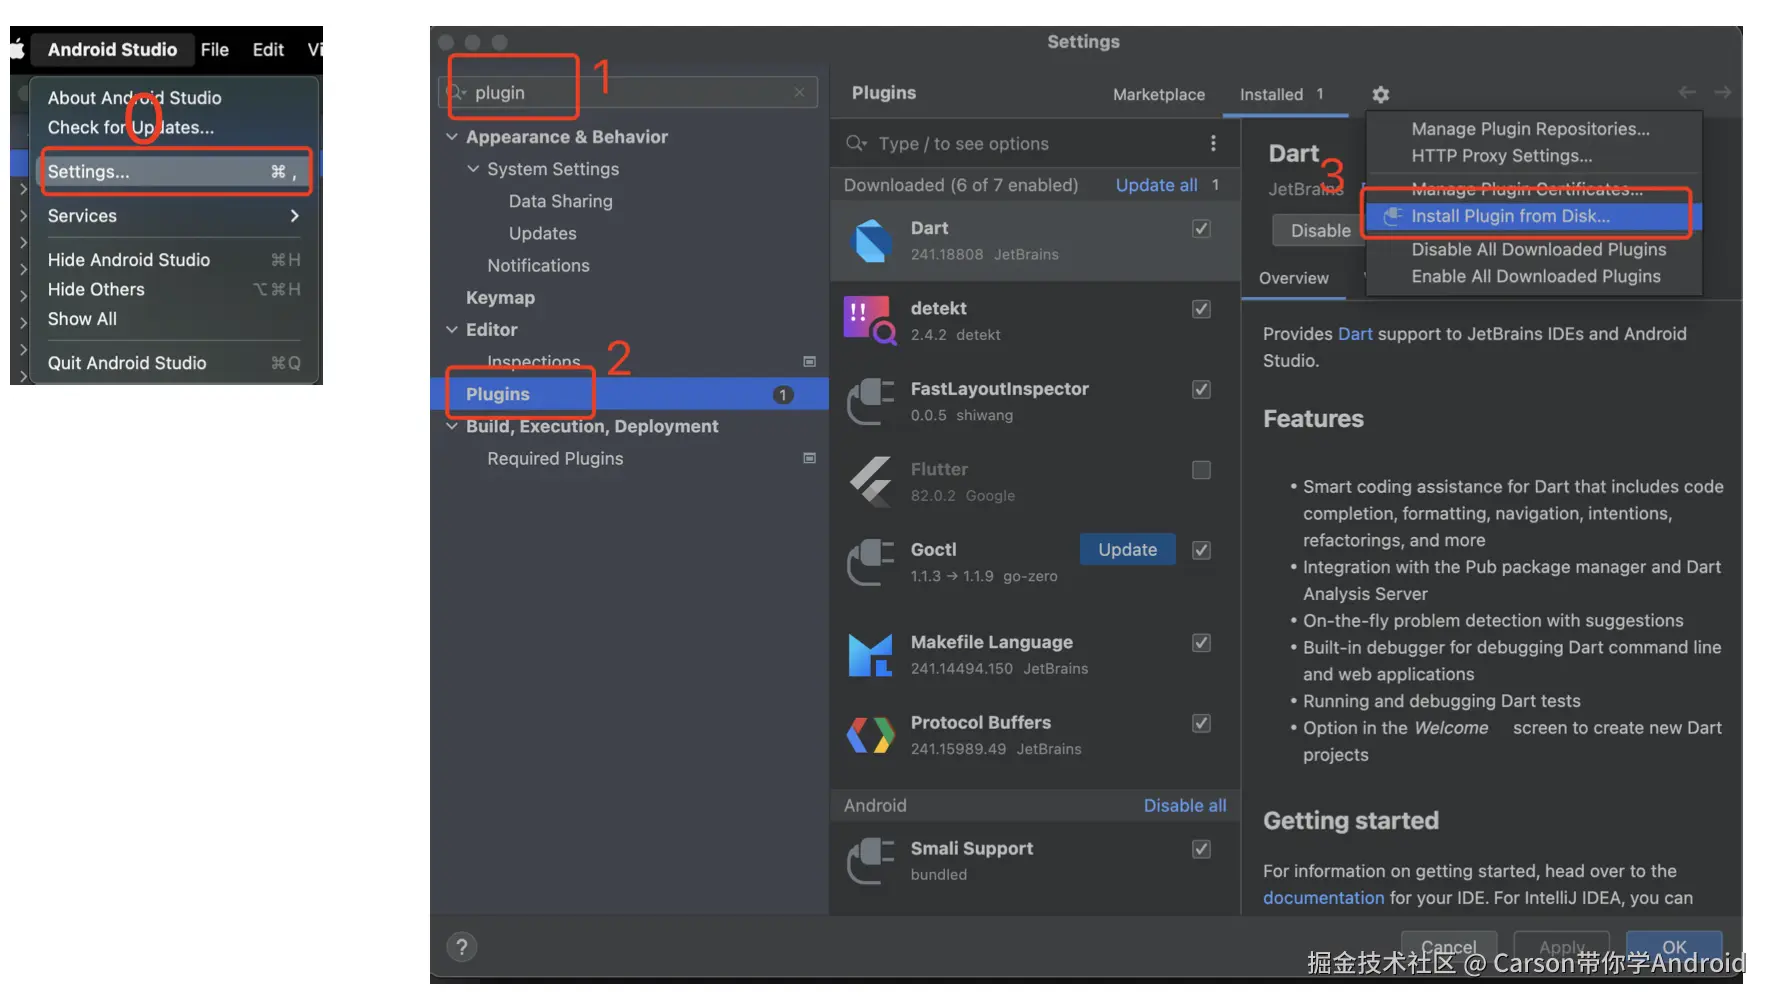
Task: Open the plugins gear settings menu
Action: [x=1381, y=94]
